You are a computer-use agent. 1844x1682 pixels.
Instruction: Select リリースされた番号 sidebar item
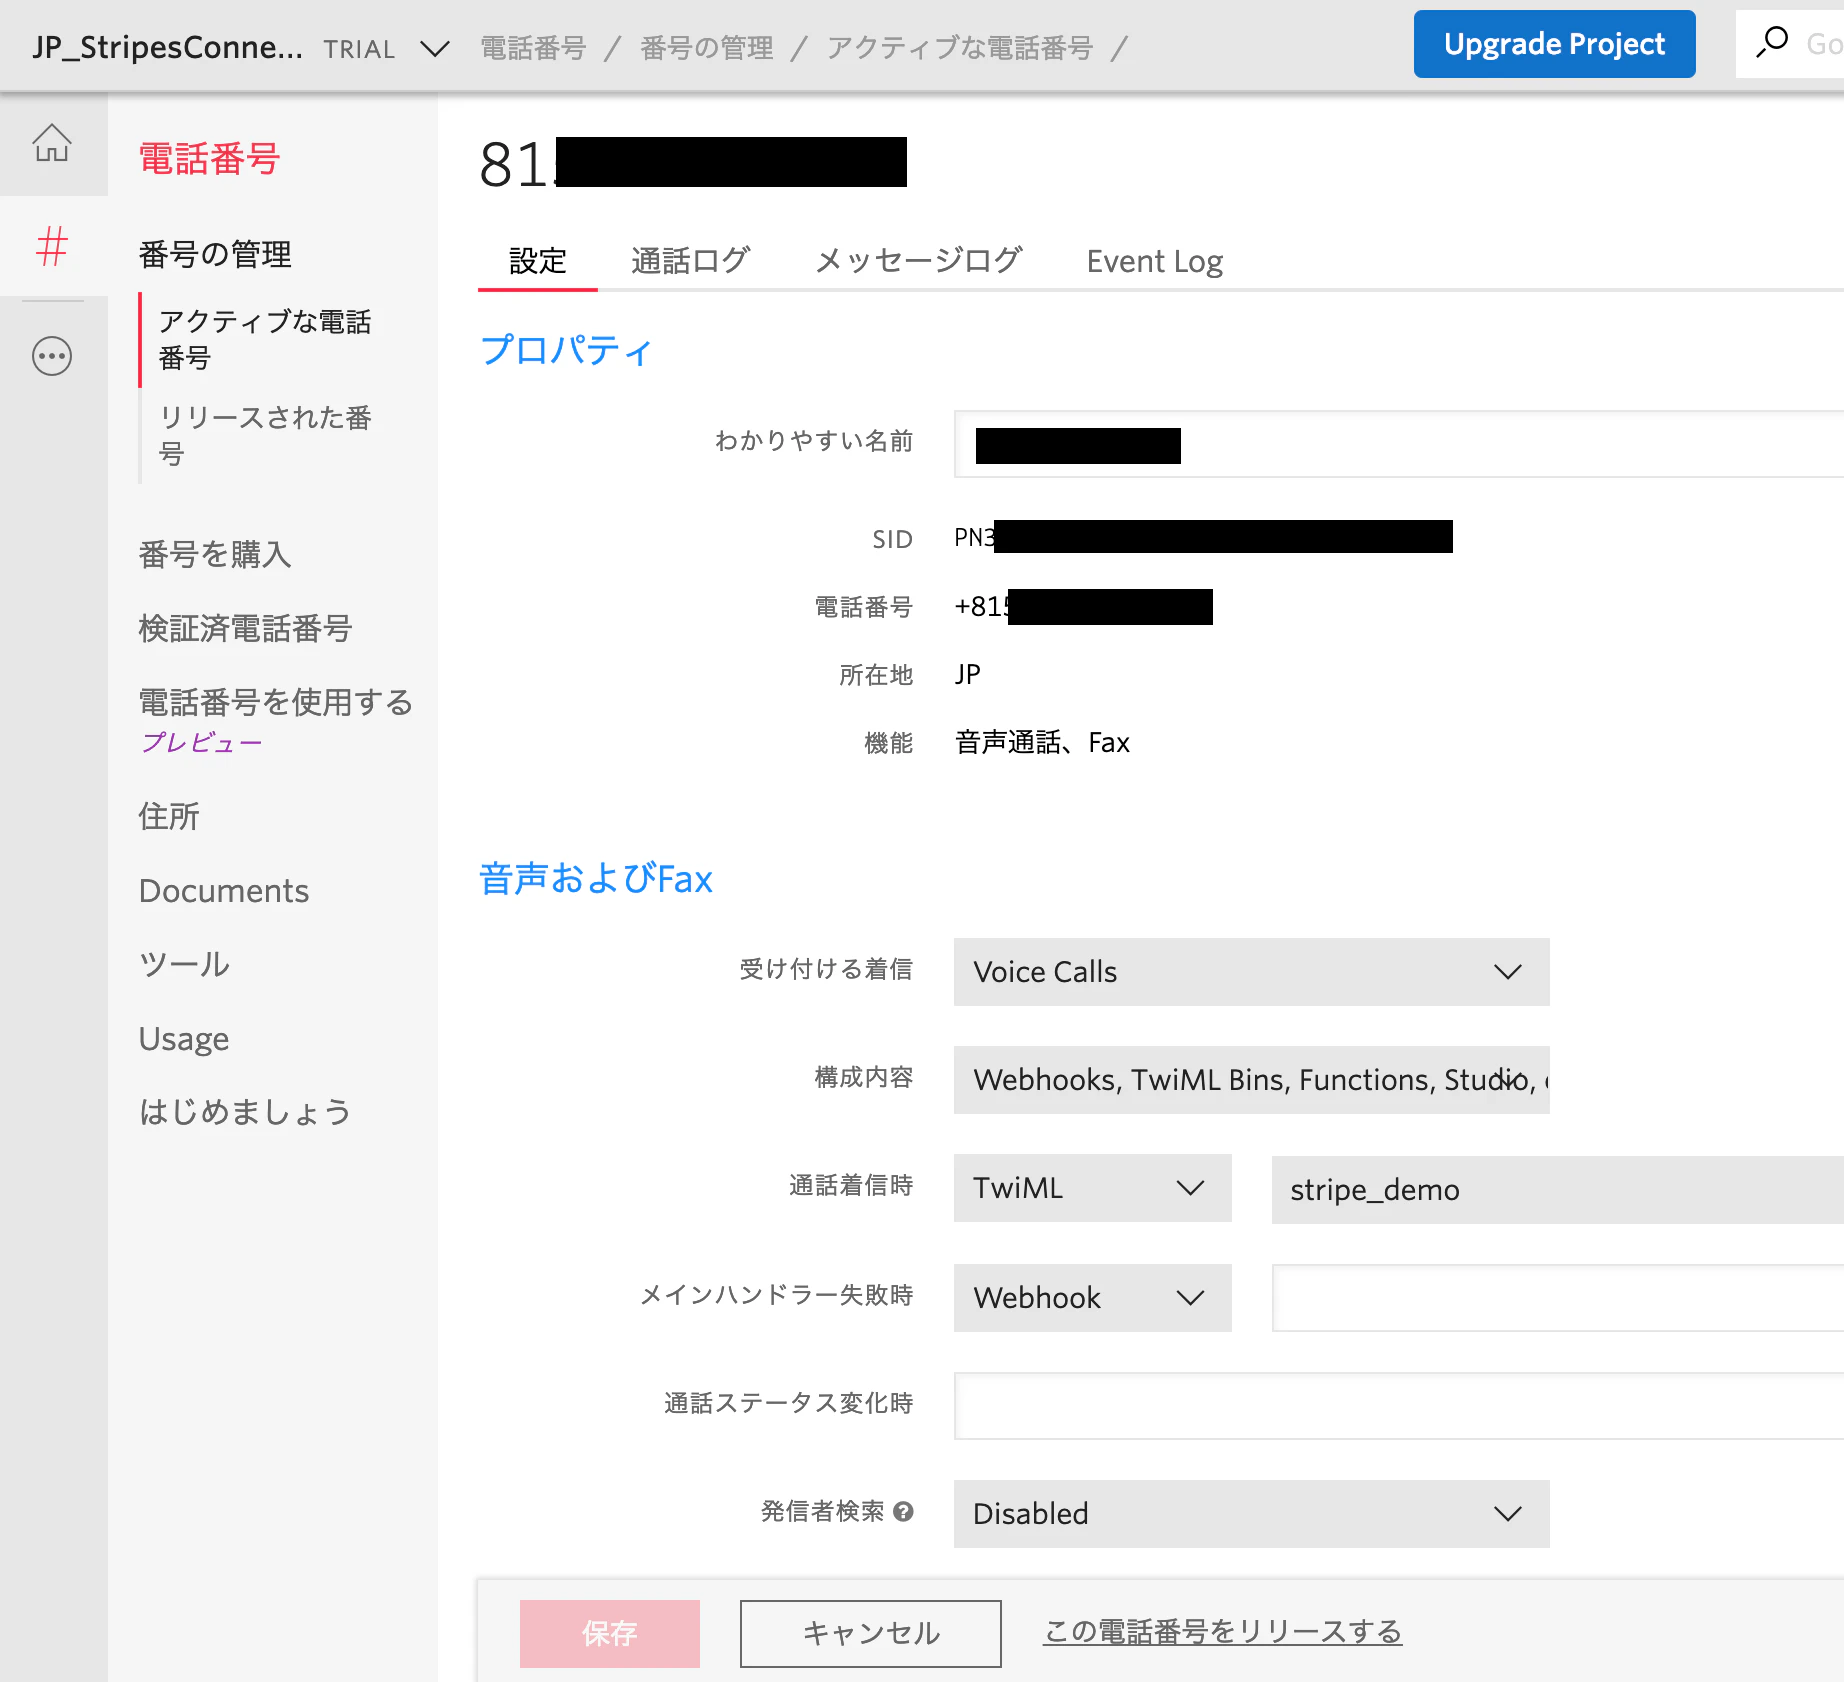tap(265, 436)
